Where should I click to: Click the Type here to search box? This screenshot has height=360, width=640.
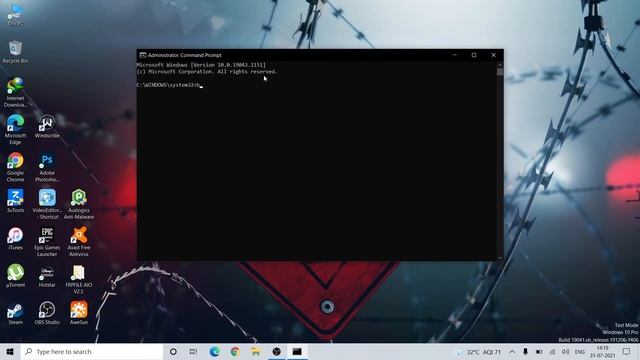pyautogui.click(x=92, y=351)
